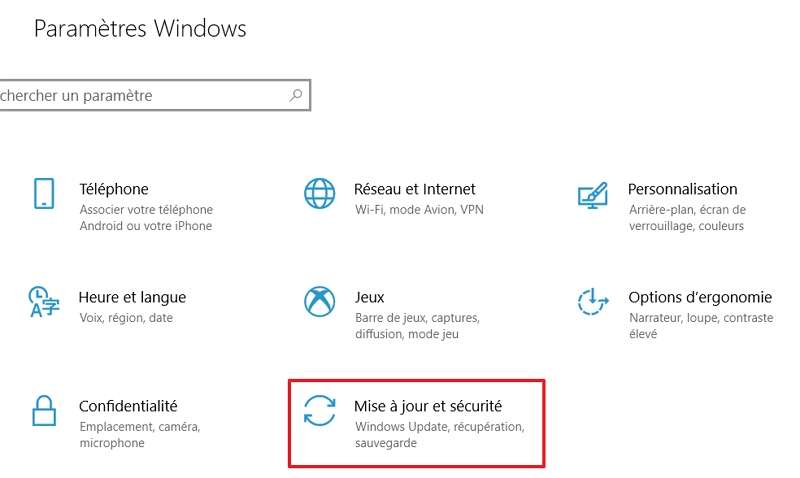This screenshot has width=800, height=478.
Task: Click the Personnalisation paintbrush icon
Action: [593, 194]
